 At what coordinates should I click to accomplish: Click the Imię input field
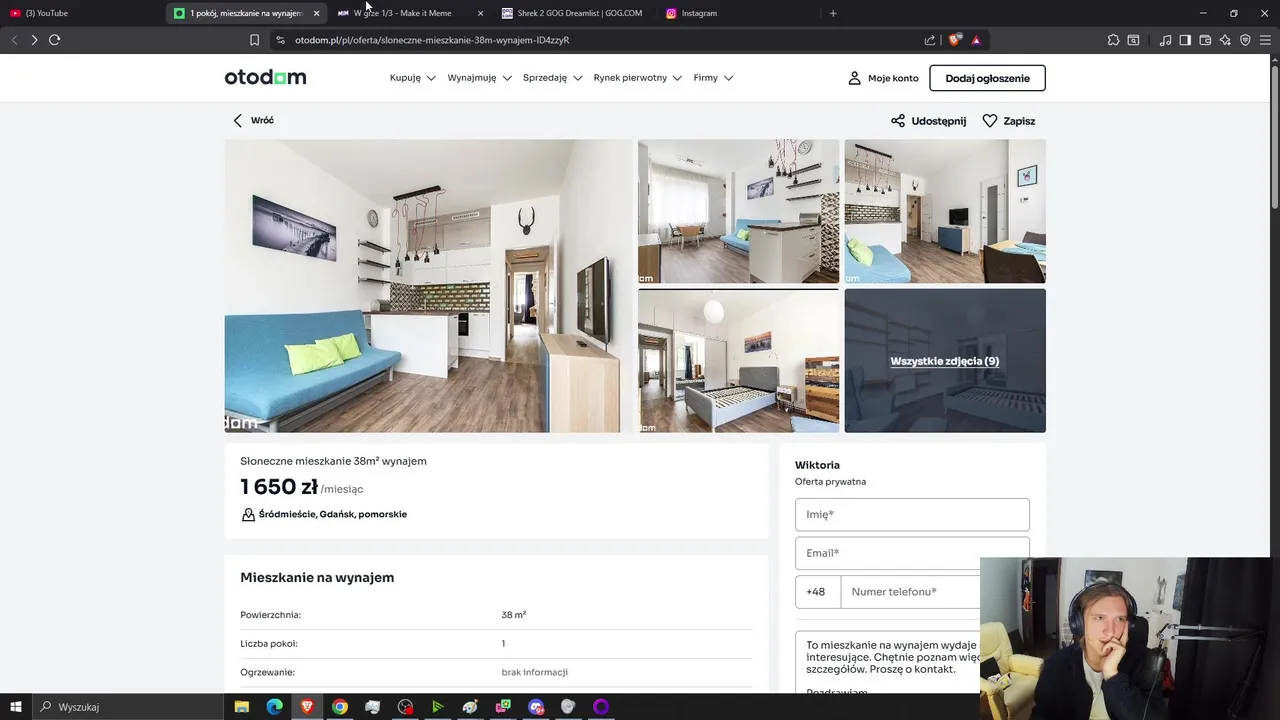tap(912, 514)
